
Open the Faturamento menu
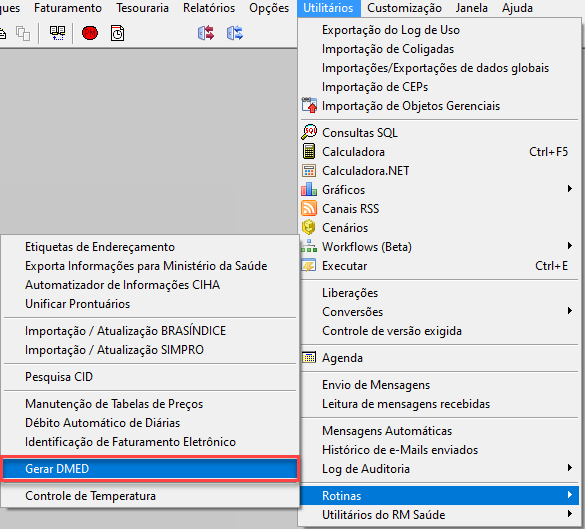click(x=68, y=8)
